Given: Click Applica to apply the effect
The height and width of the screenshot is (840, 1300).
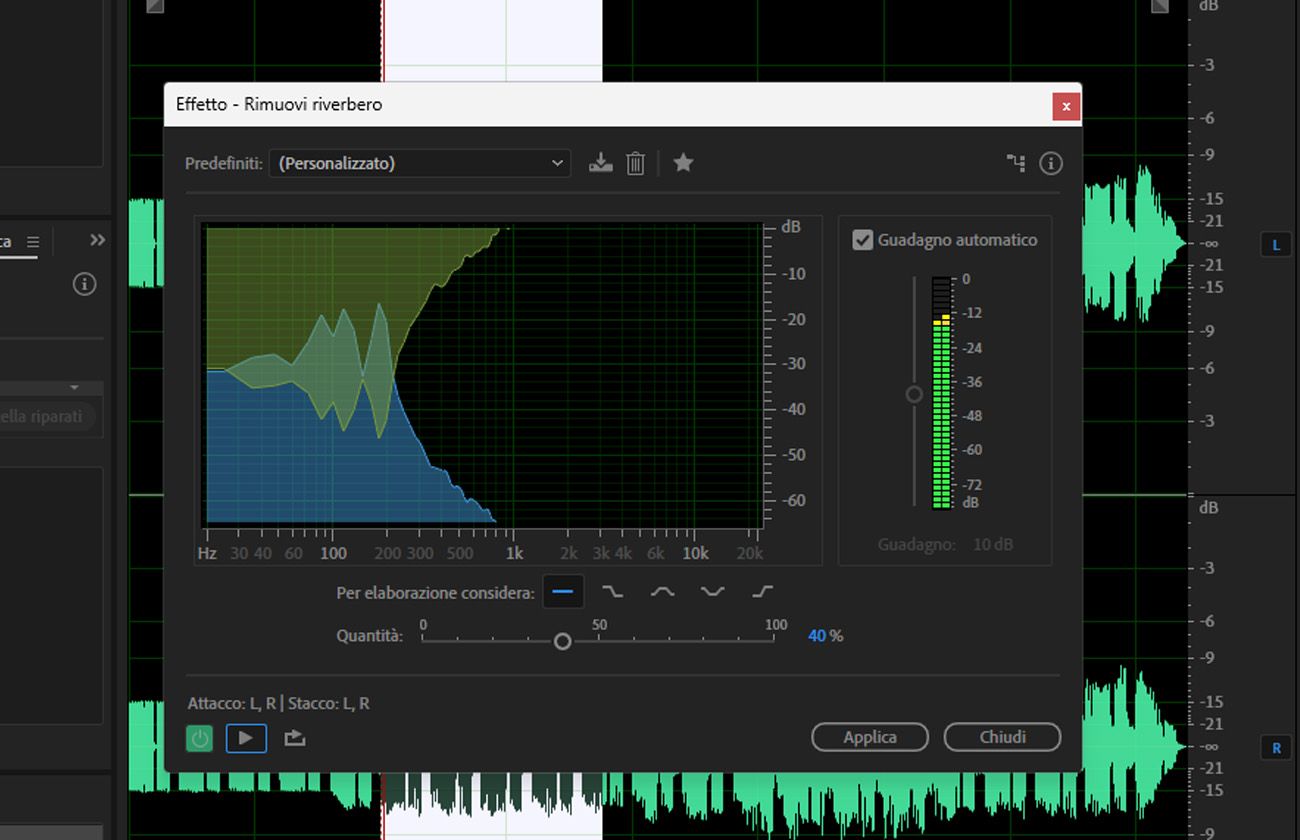Looking at the screenshot, I should pos(870,737).
